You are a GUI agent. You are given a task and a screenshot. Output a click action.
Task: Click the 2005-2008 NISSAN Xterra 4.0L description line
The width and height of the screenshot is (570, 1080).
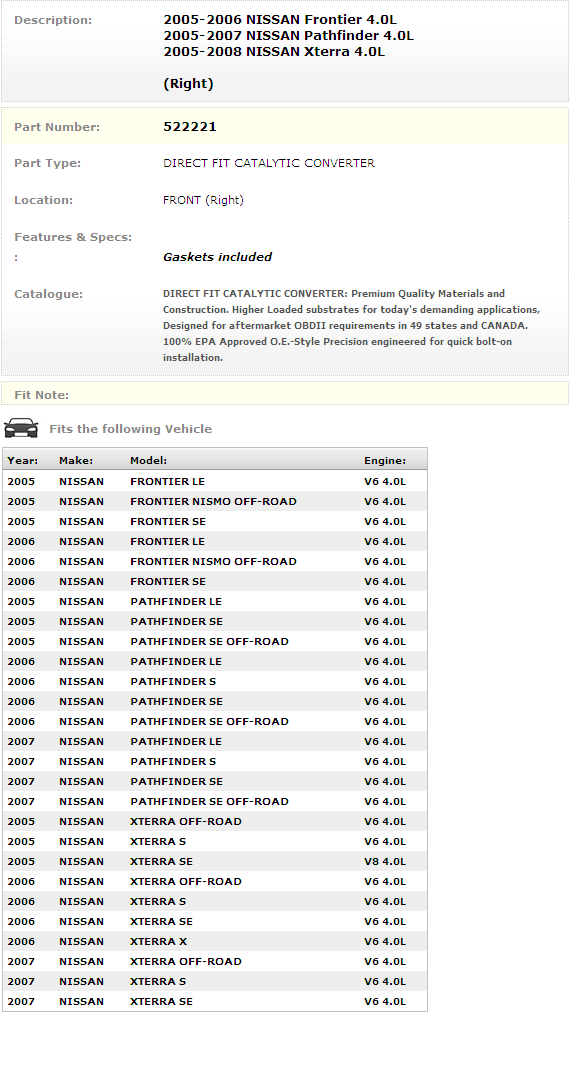pyautogui.click(x=274, y=52)
